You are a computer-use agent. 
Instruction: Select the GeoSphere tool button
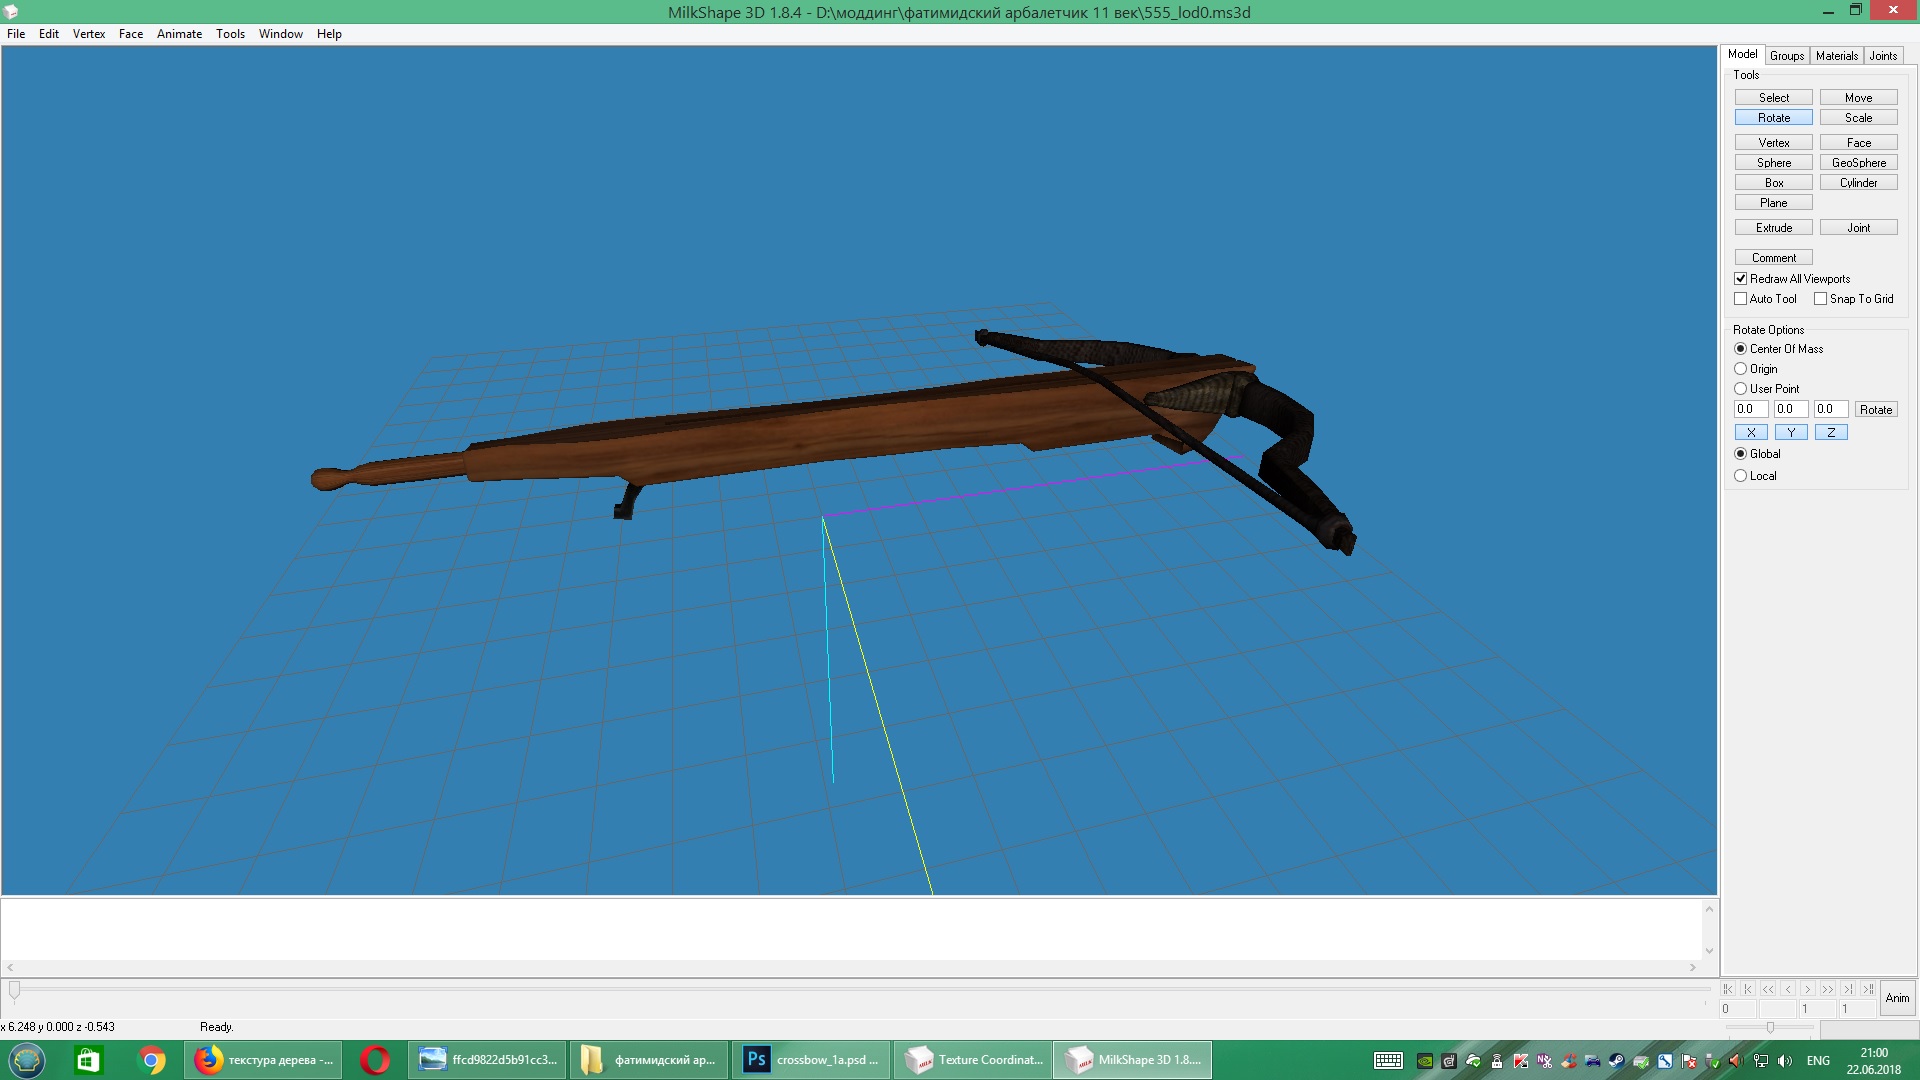point(1858,163)
